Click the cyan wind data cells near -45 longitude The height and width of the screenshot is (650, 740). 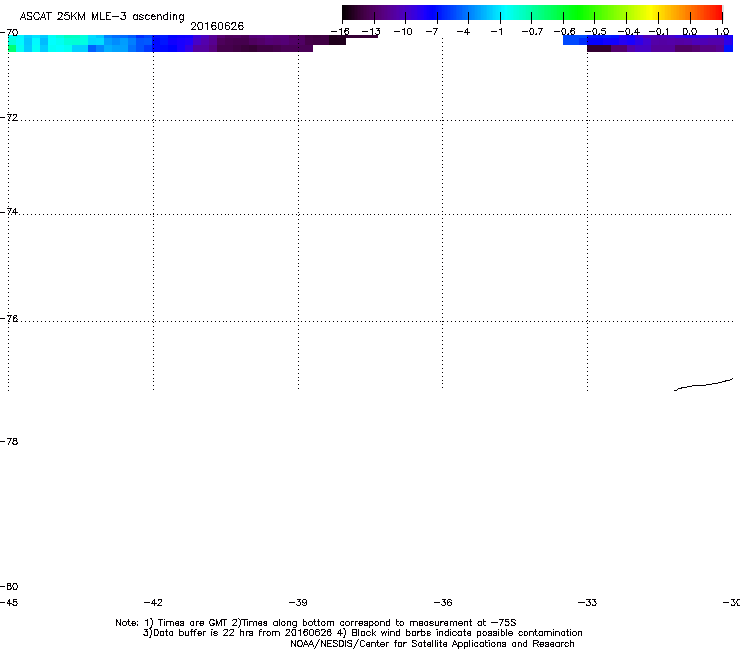[47, 43]
